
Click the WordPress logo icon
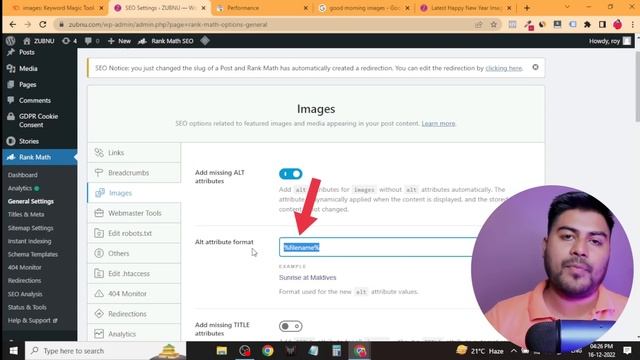[11, 41]
